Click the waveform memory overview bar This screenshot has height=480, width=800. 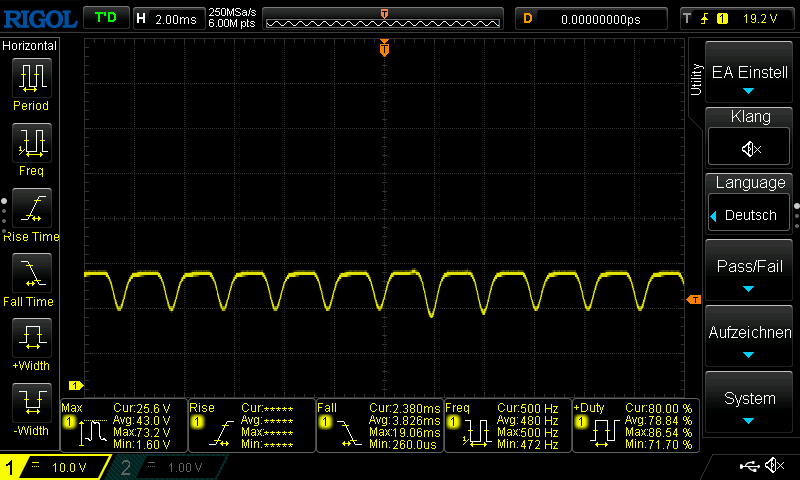pos(383,19)
